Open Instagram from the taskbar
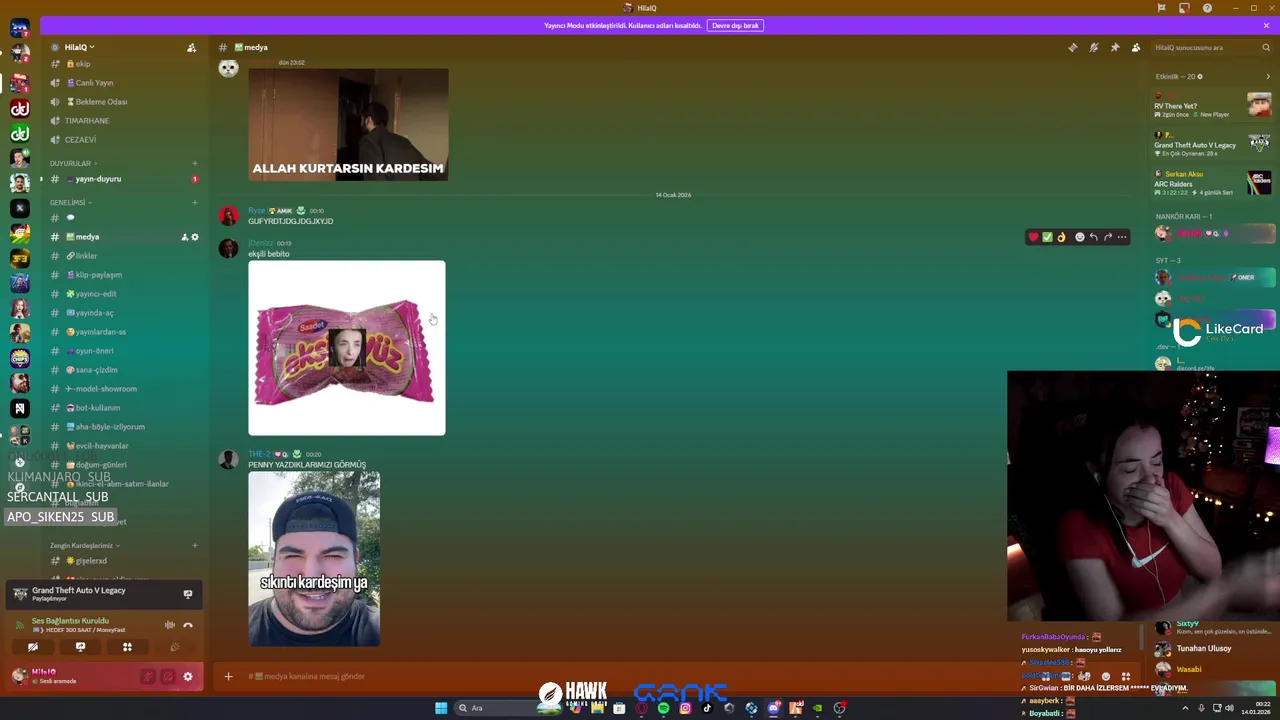The width and height of the screenshot is (1280, 720). point(685,708)
